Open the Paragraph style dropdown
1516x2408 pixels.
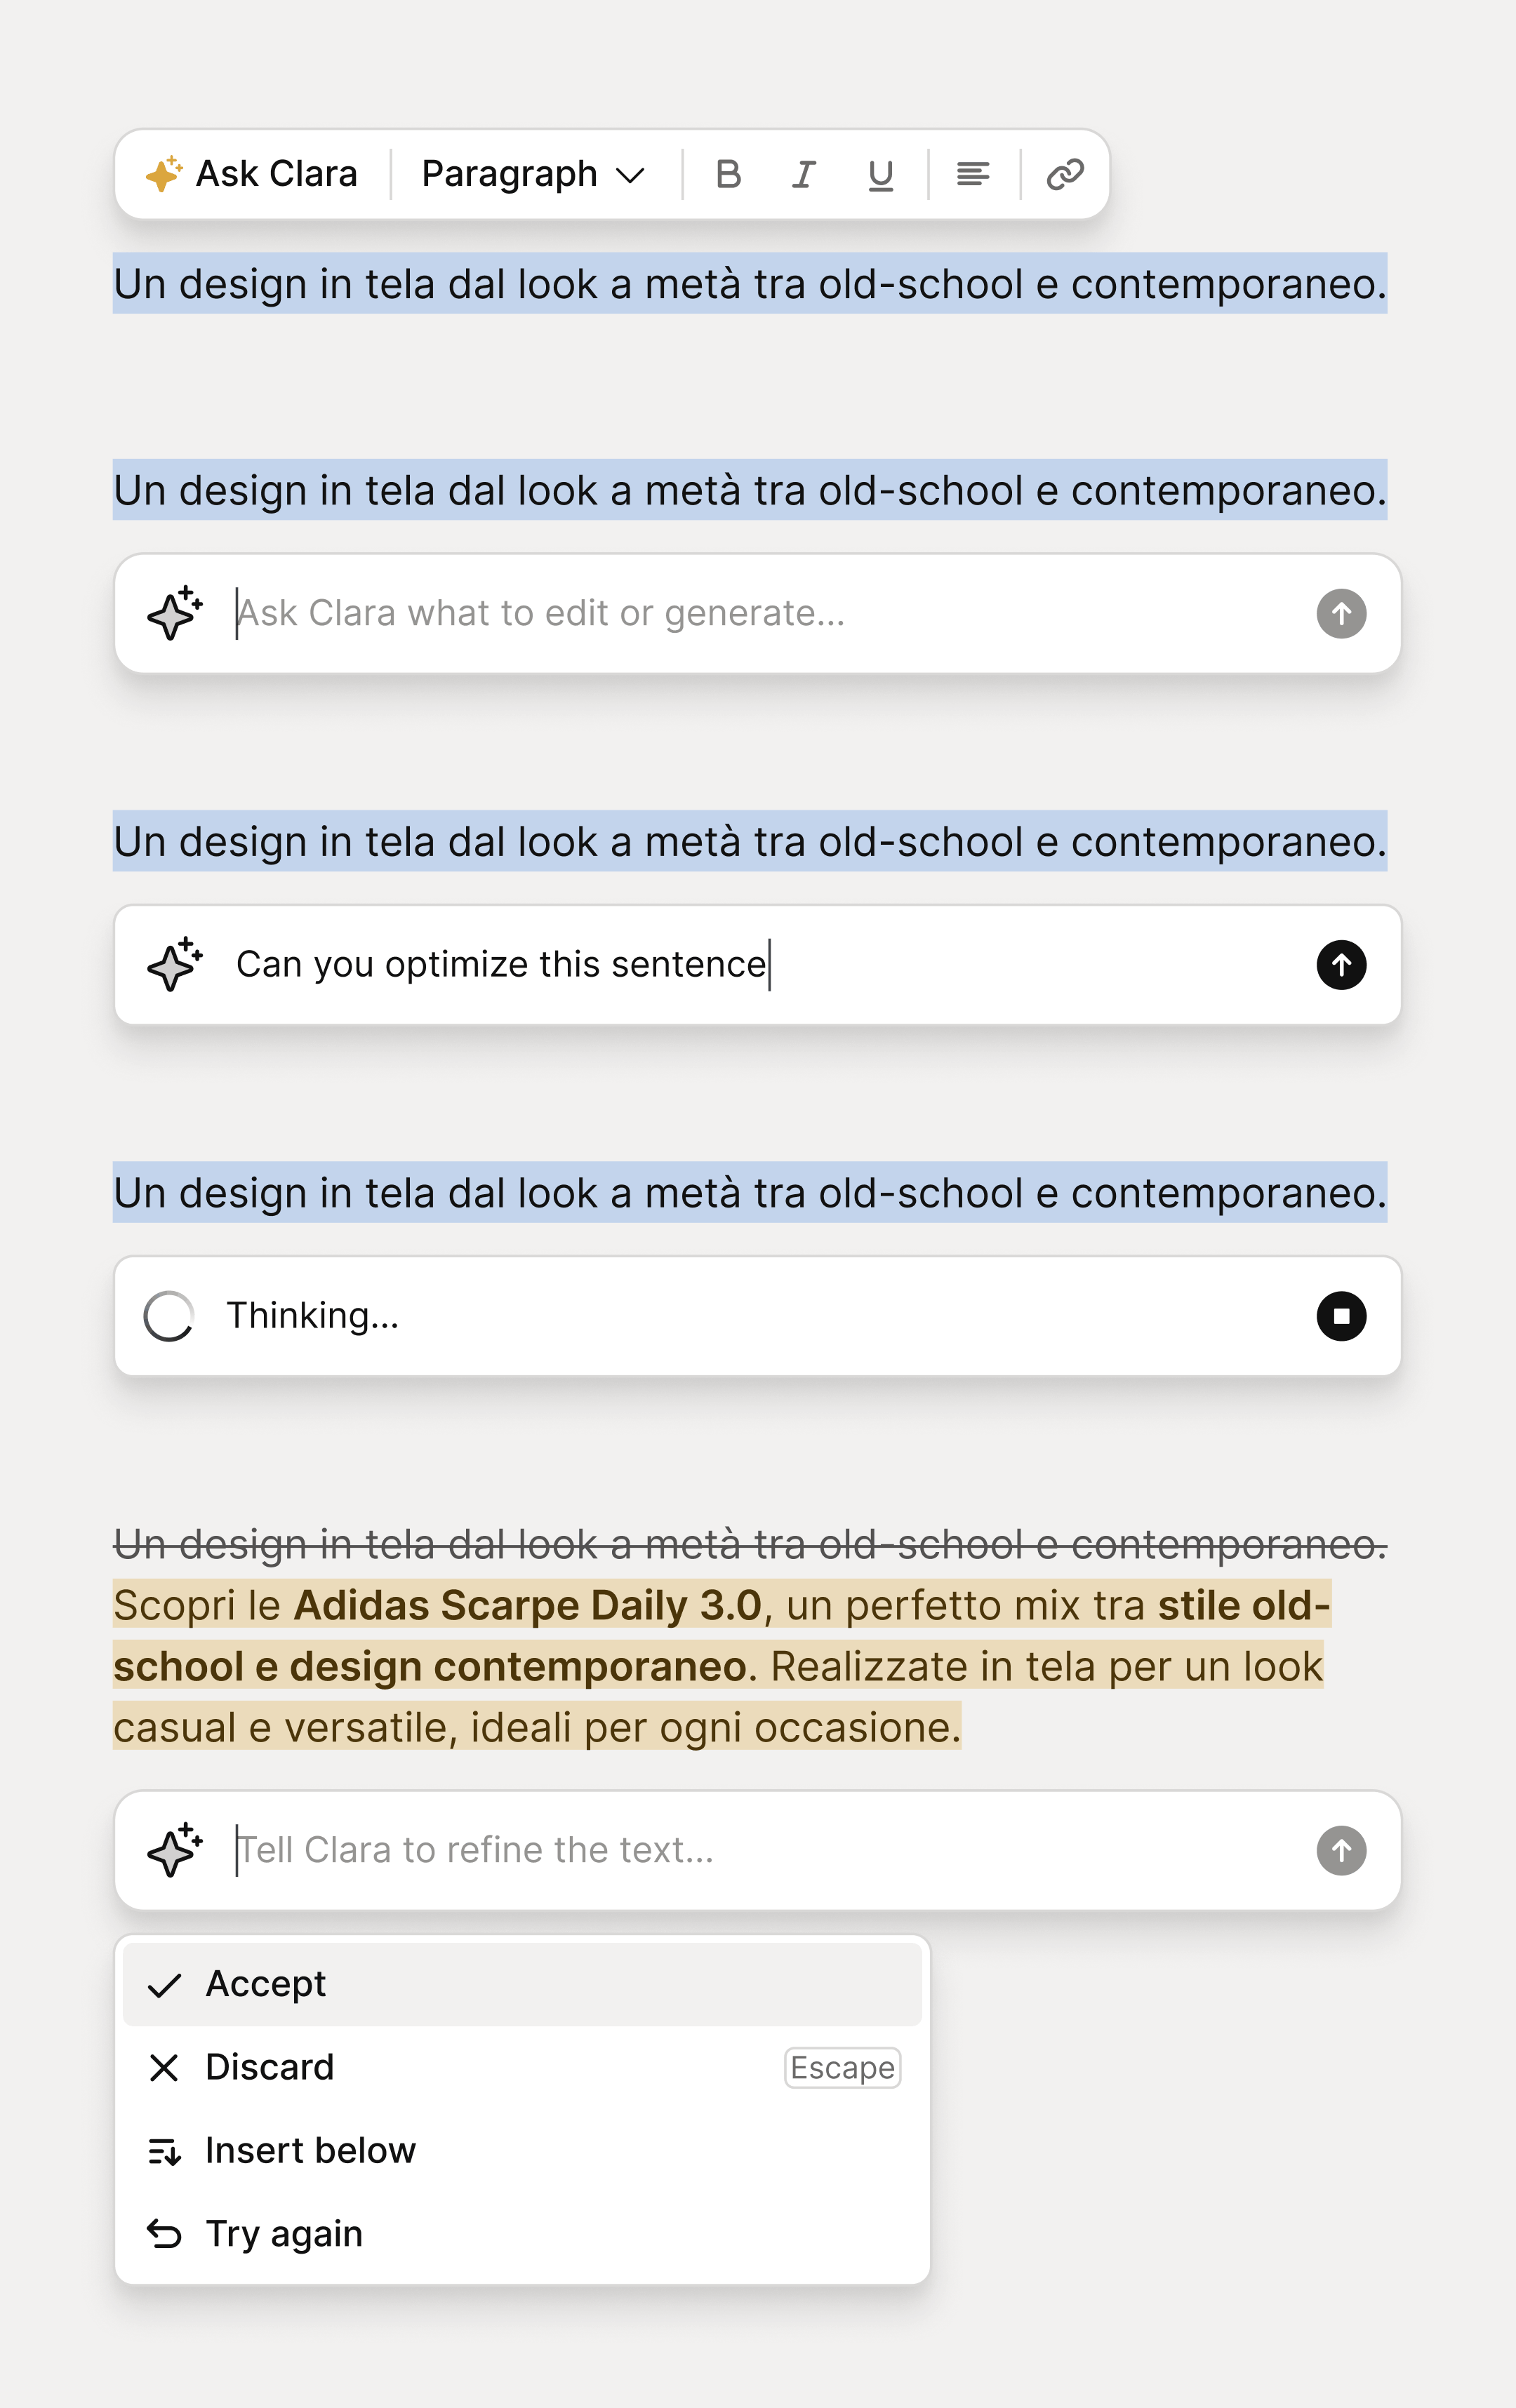pos(508,172)
